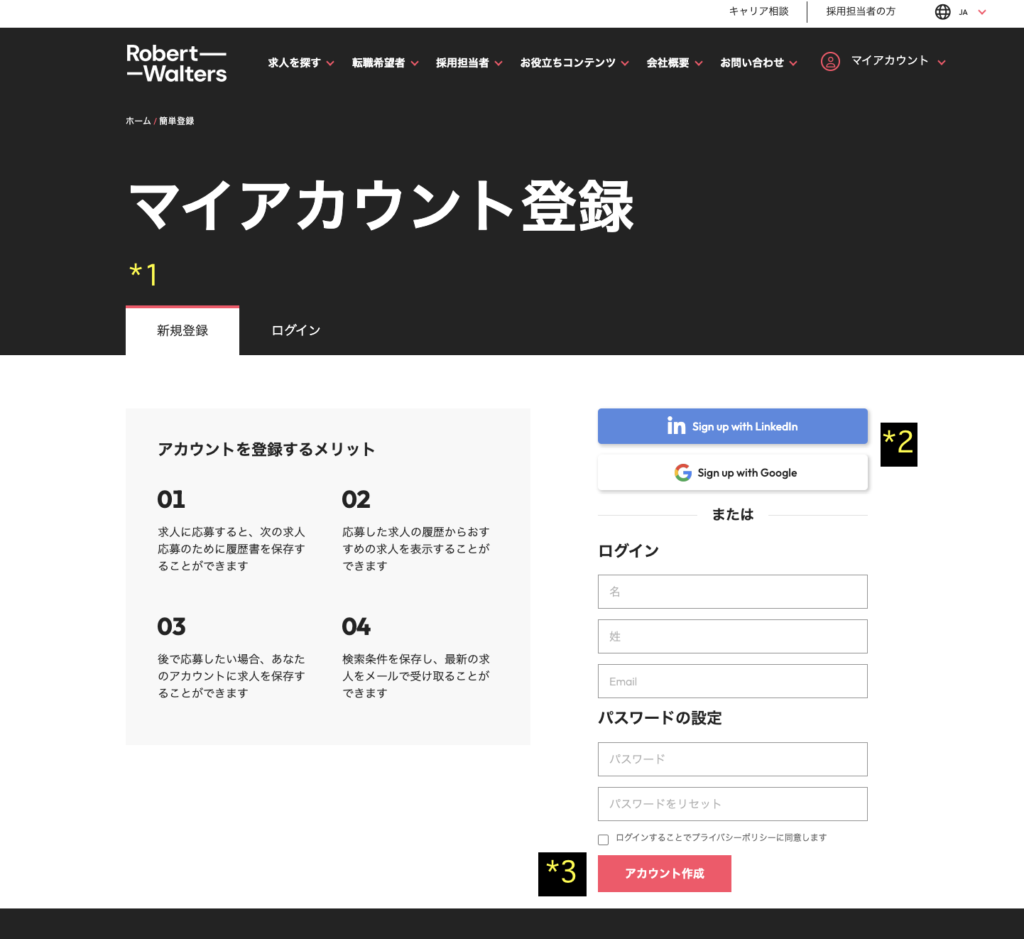The image size is (1024, 939).
Task: Switch to the ログイン tab
Action: 296,330
